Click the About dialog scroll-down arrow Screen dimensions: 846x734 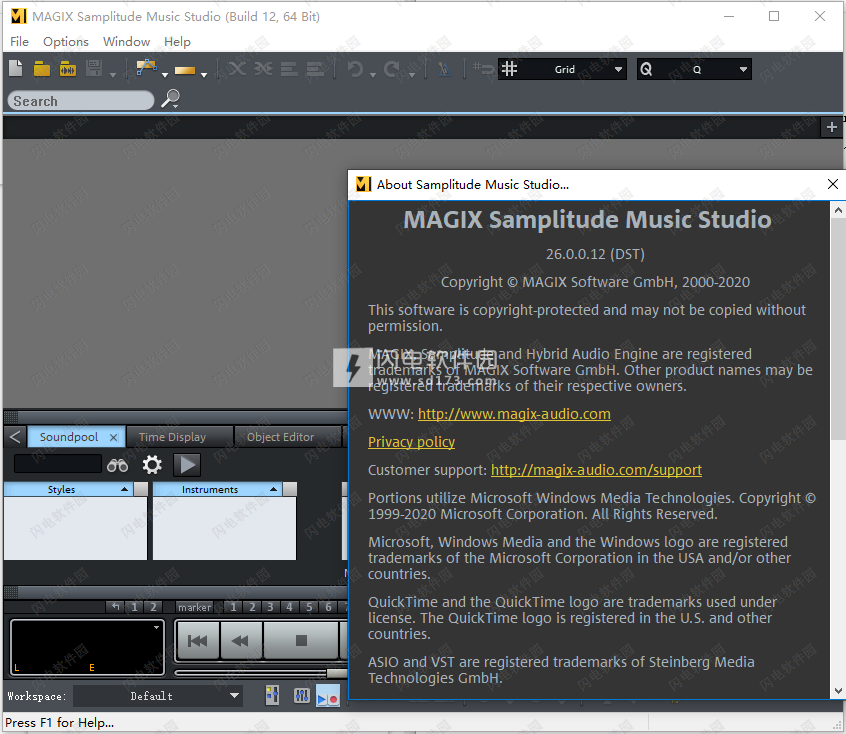pos(838,690)
